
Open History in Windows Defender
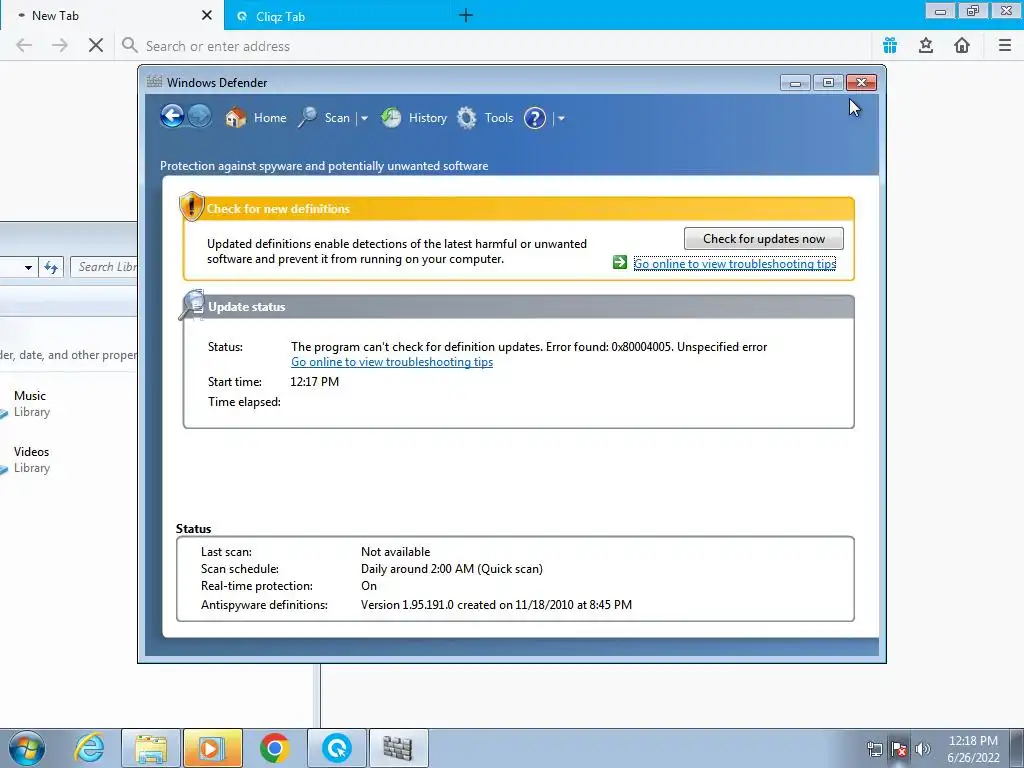coord(414,118)
